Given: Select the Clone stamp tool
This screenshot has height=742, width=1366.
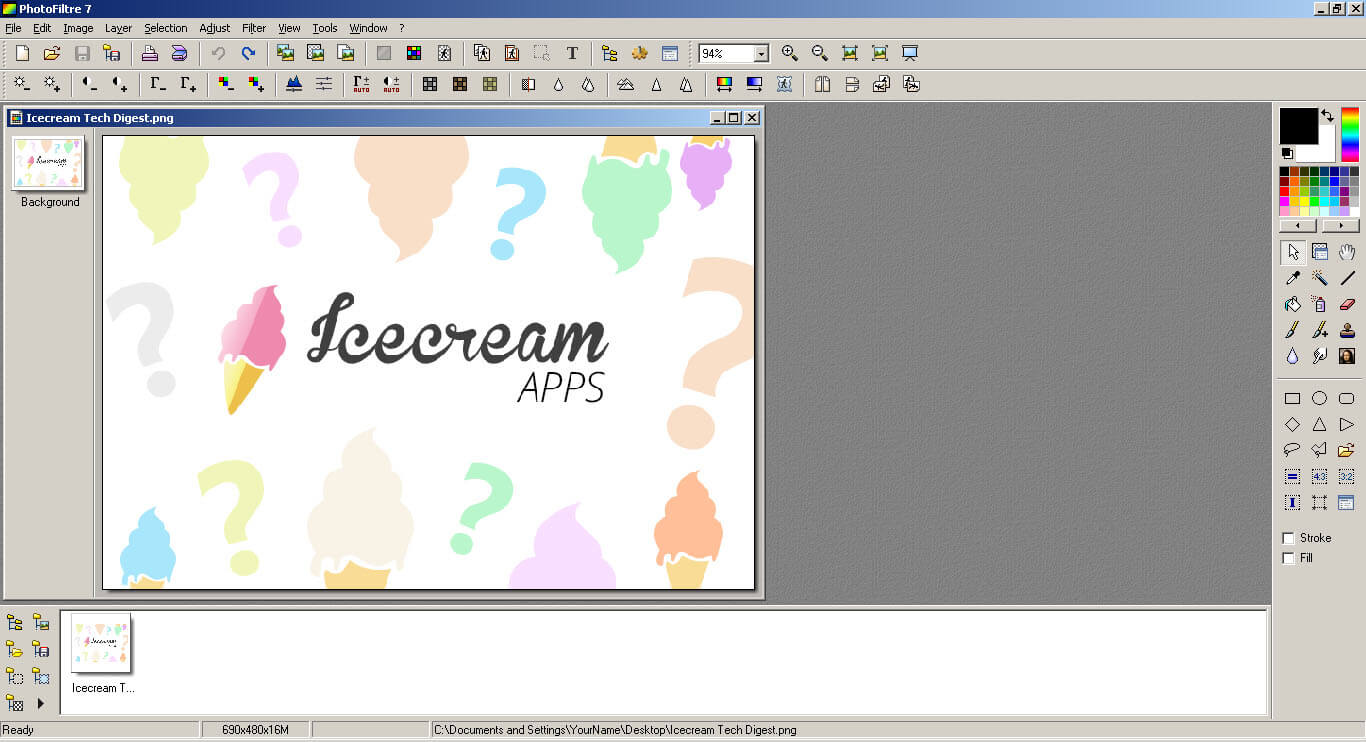Looking at the screenshot, I should (1347, 330).
